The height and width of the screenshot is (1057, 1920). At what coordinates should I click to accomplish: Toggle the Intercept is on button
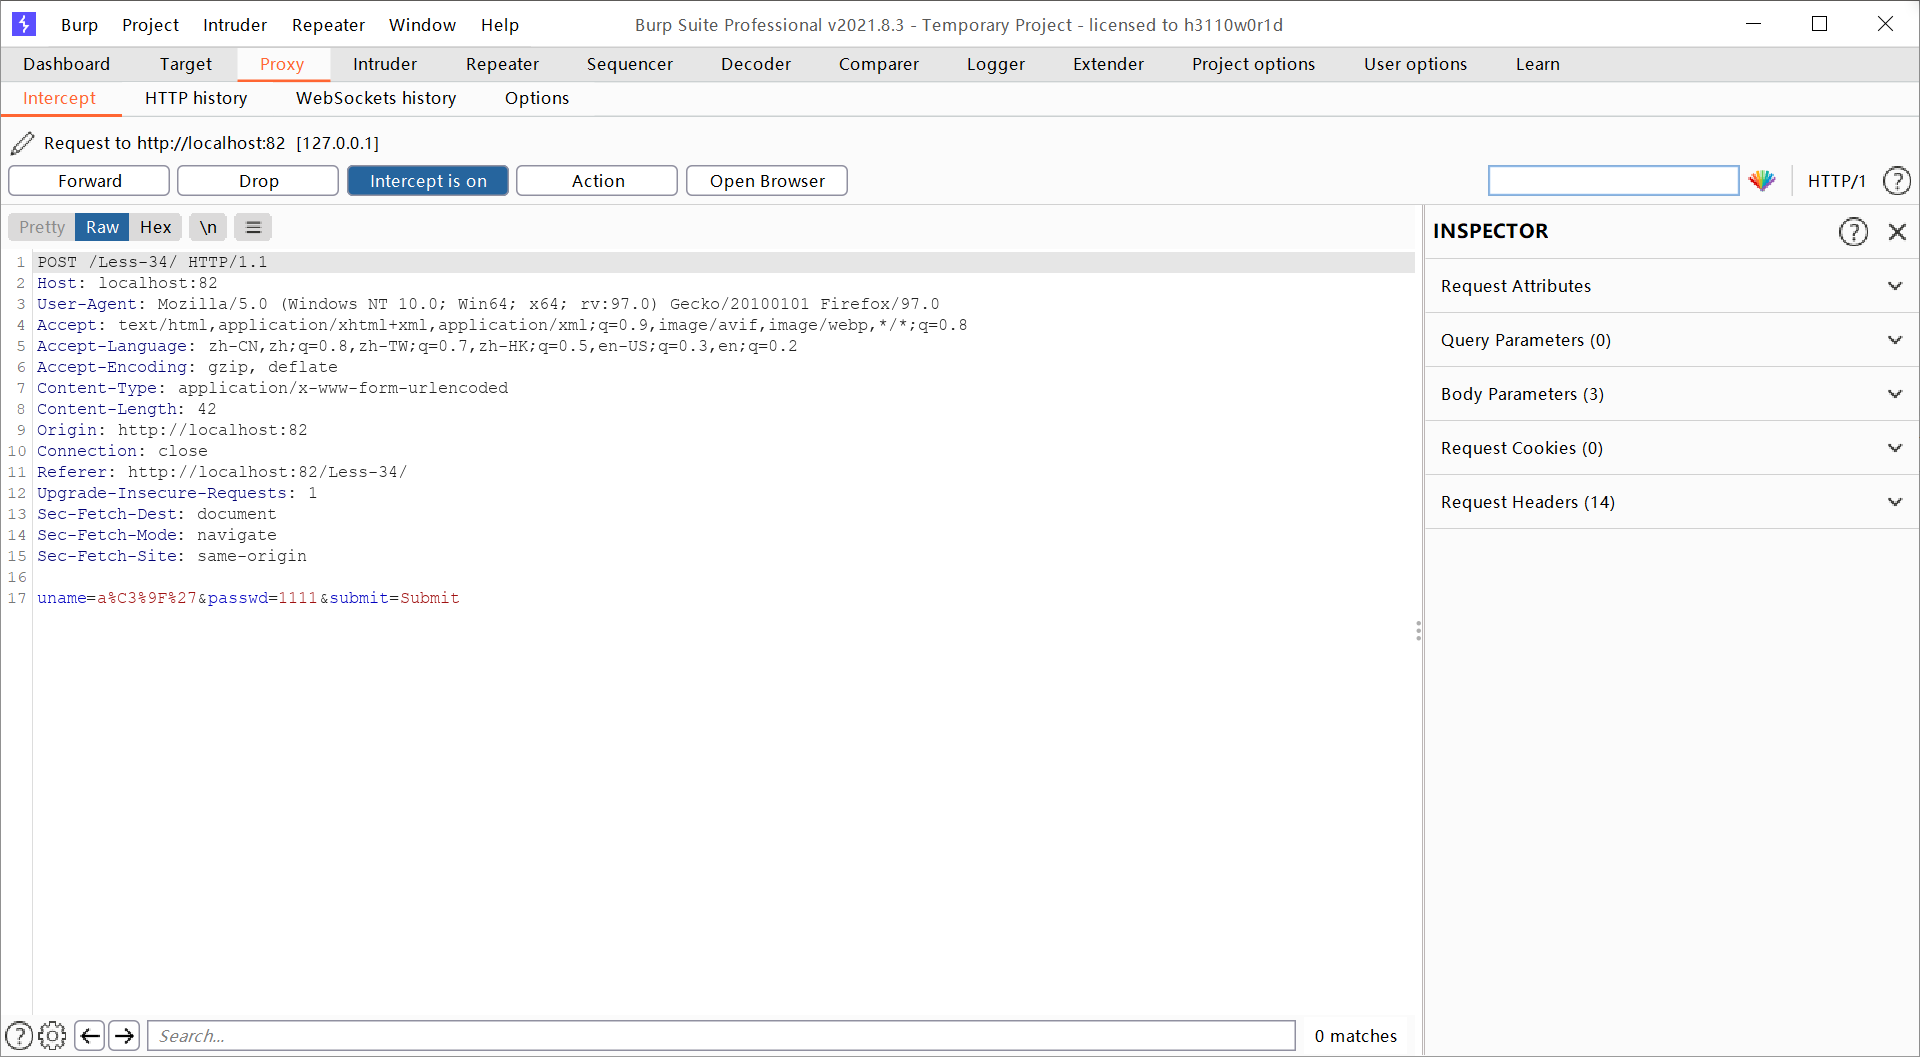click(428, 181)
